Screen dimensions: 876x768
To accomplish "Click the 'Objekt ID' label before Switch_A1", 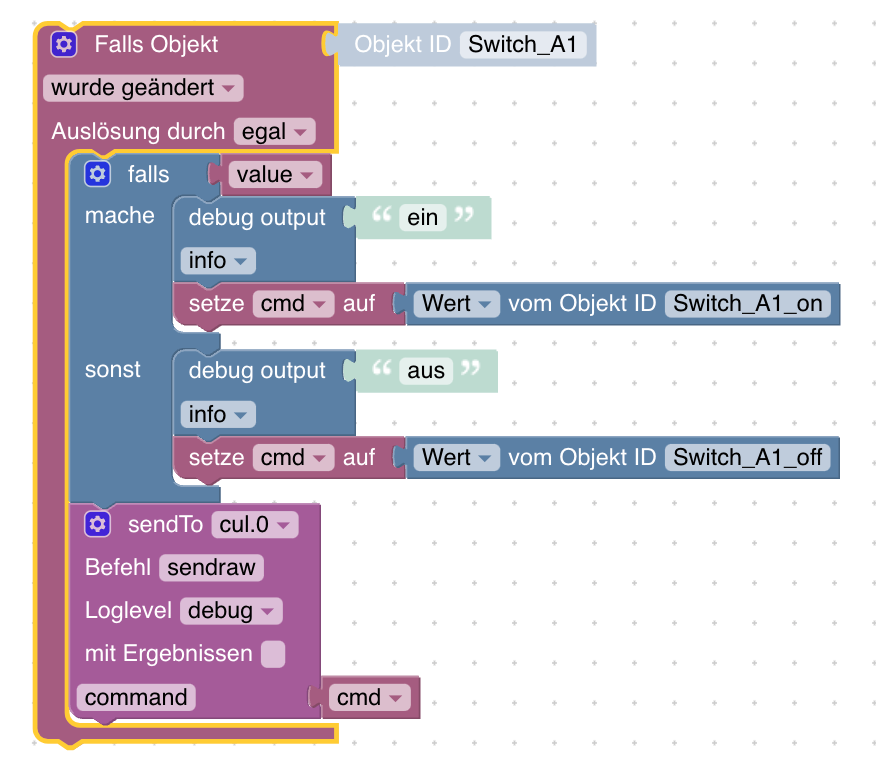I will [402, 44].
